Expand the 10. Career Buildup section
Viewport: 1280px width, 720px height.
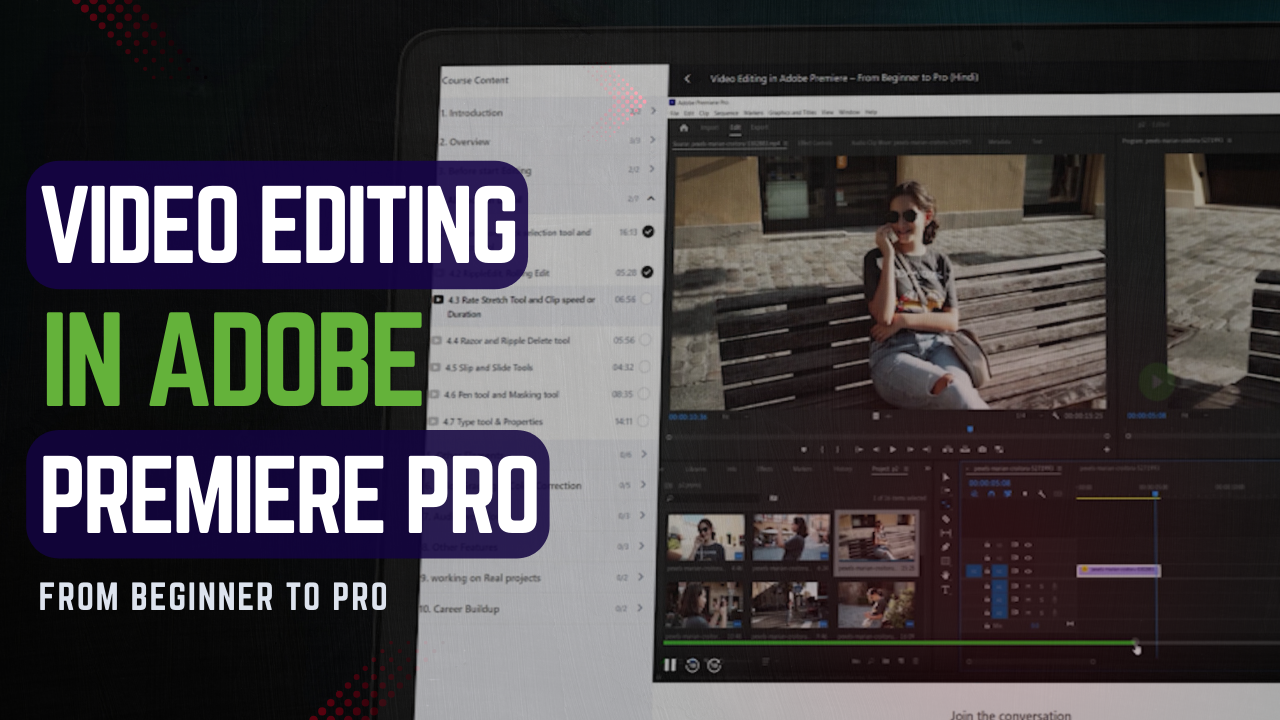point(640,608)
